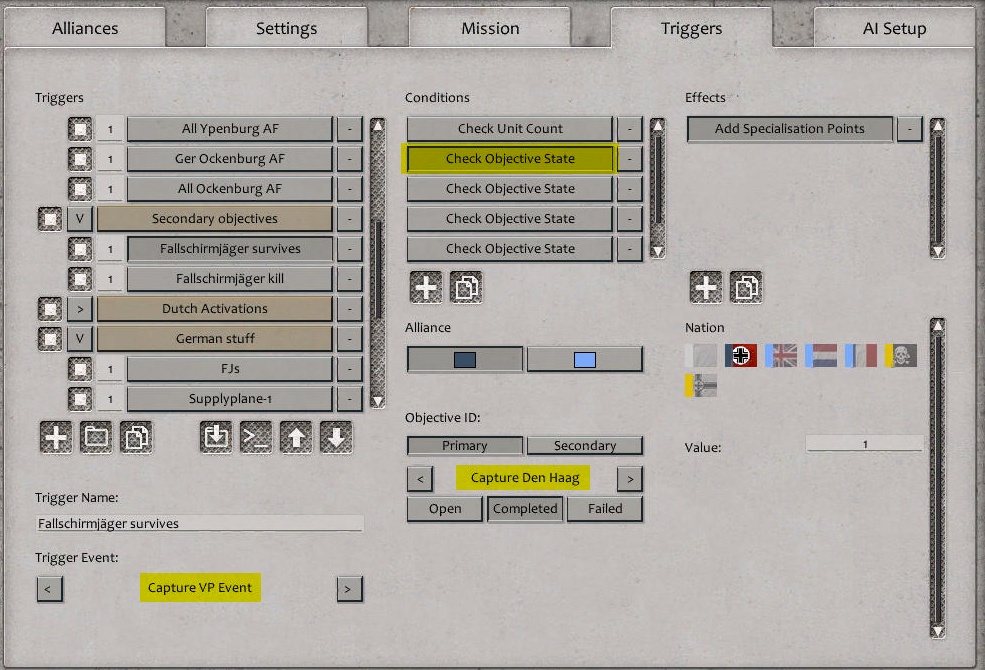Choose Primary objective type

click(x=465, y=445)
